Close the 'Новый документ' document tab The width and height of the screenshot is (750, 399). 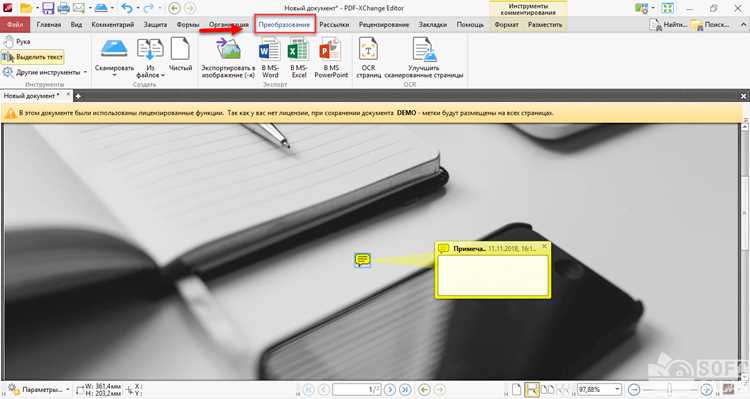coord(68,95)
